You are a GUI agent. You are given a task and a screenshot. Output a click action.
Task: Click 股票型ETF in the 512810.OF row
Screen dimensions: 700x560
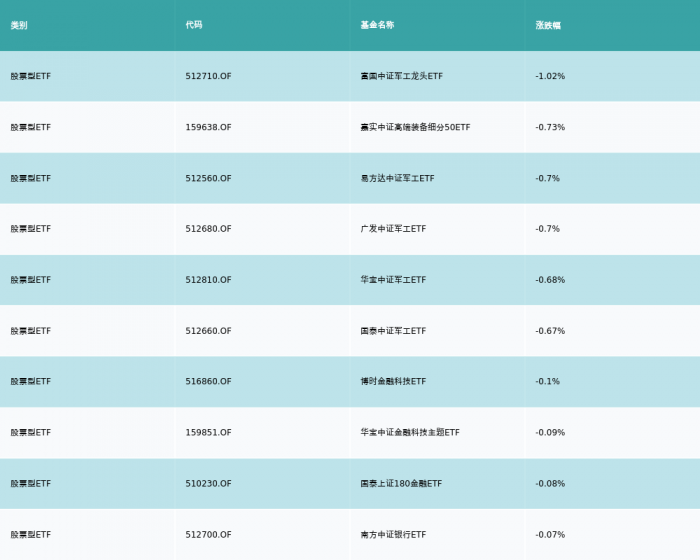coord(31,280)
